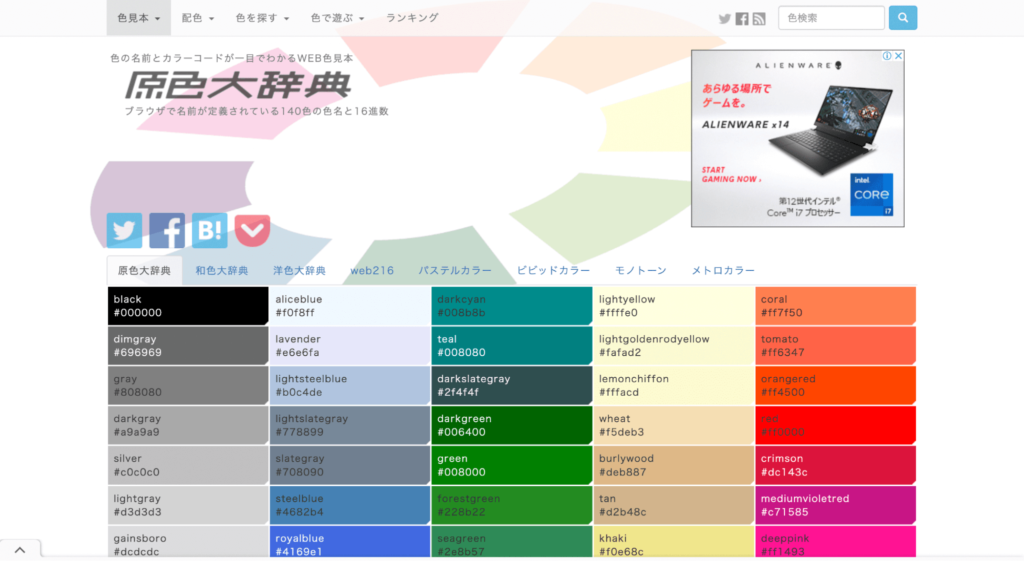Pick the teal #008080 swatch
This screenshot has width=1024, height=561.
click(x=511, y=345)
